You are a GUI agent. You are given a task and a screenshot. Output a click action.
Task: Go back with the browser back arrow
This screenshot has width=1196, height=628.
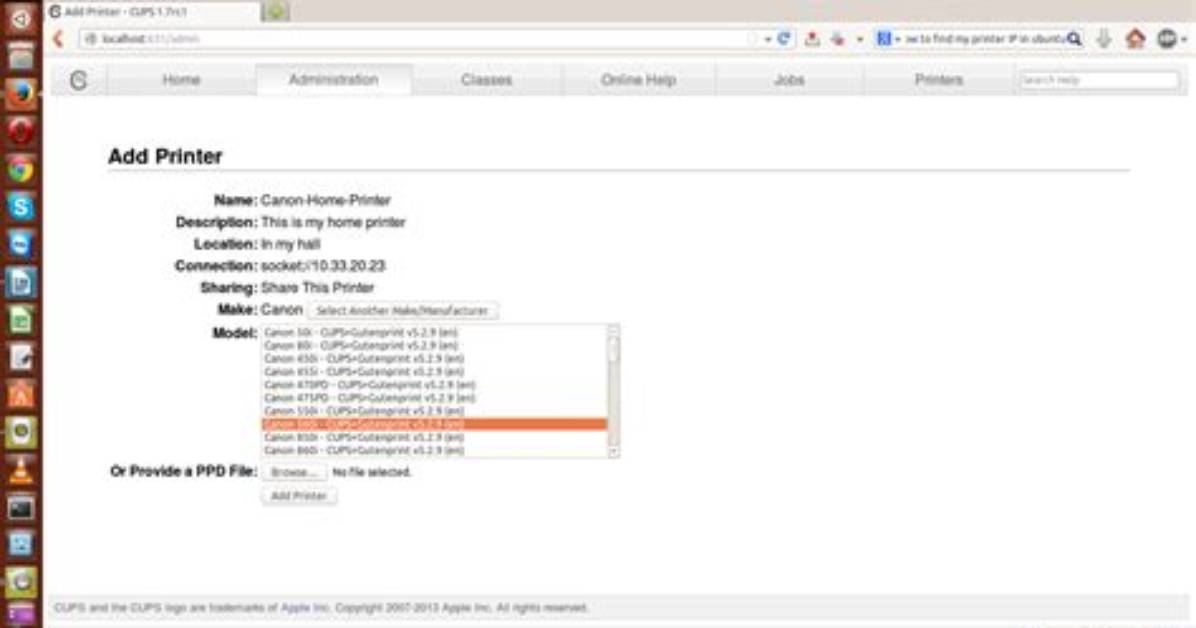(59, 38)
